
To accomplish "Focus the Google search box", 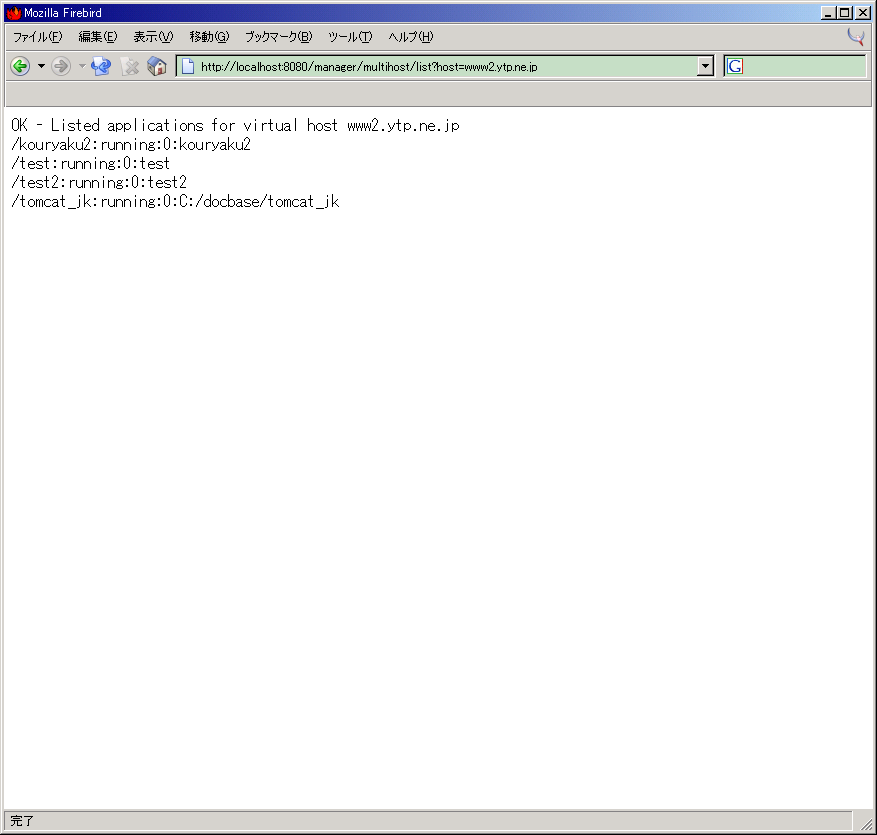I will coord(804,67).
